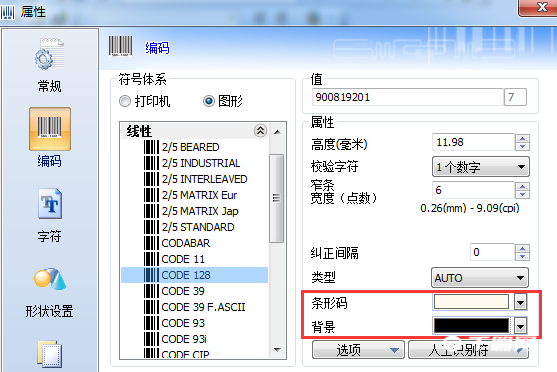Image resolution: width=557 pixels, height=372 pixels.
Task: Open the 类型 AUTO dropdown
Action: (x=480, y=277)
